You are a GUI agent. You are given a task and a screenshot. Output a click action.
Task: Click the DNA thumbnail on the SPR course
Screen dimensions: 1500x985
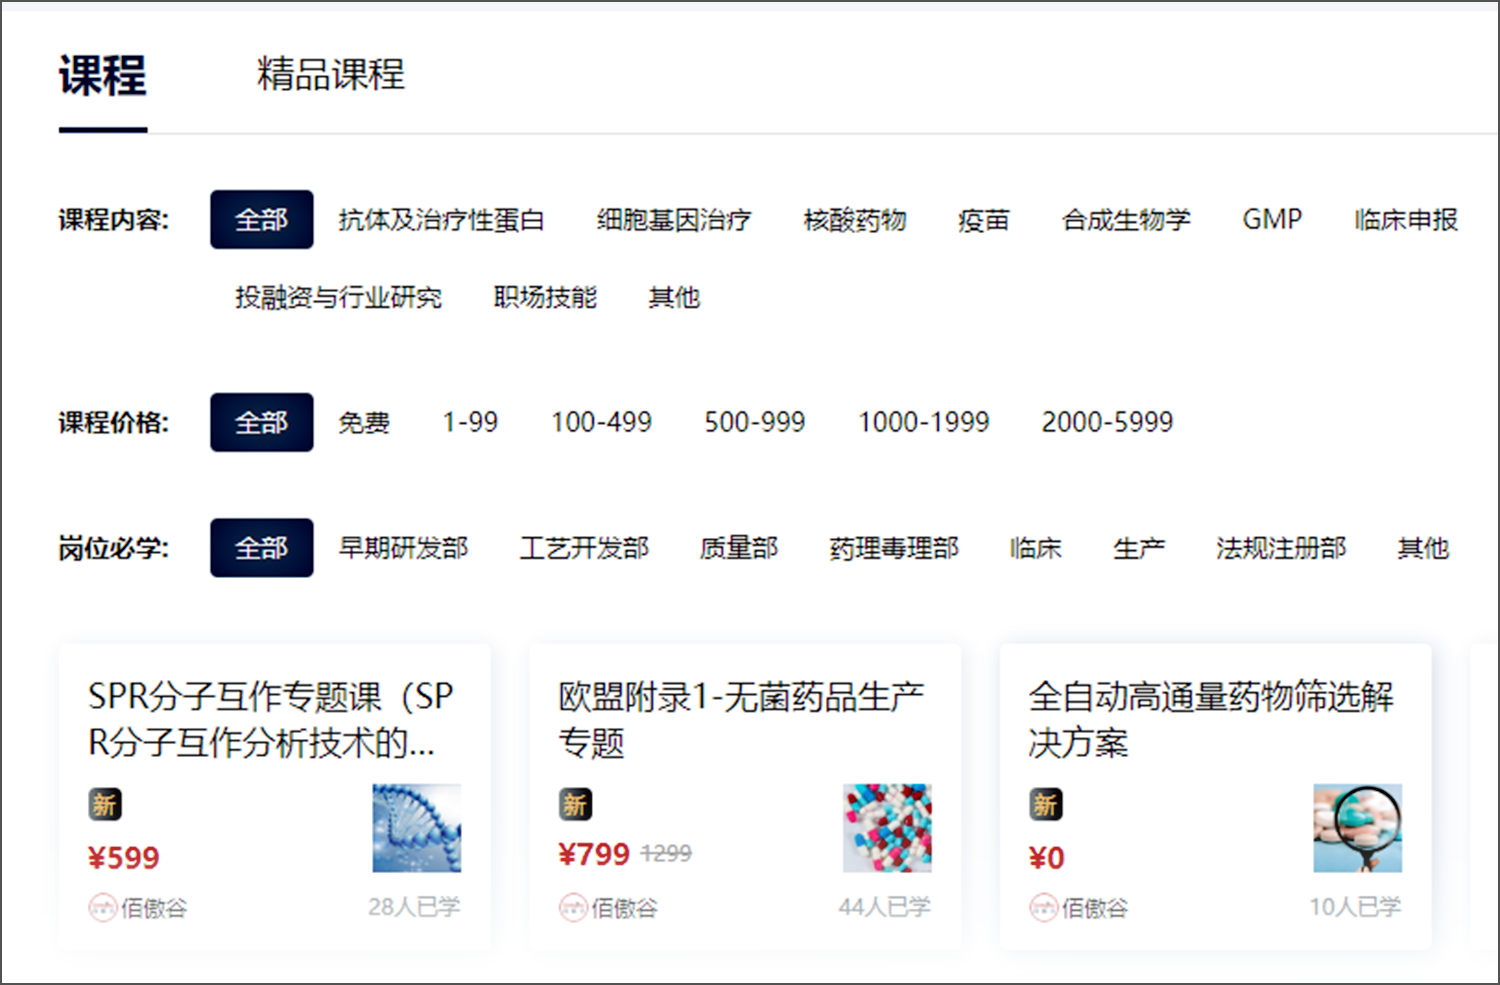click(x=416, y=828)
